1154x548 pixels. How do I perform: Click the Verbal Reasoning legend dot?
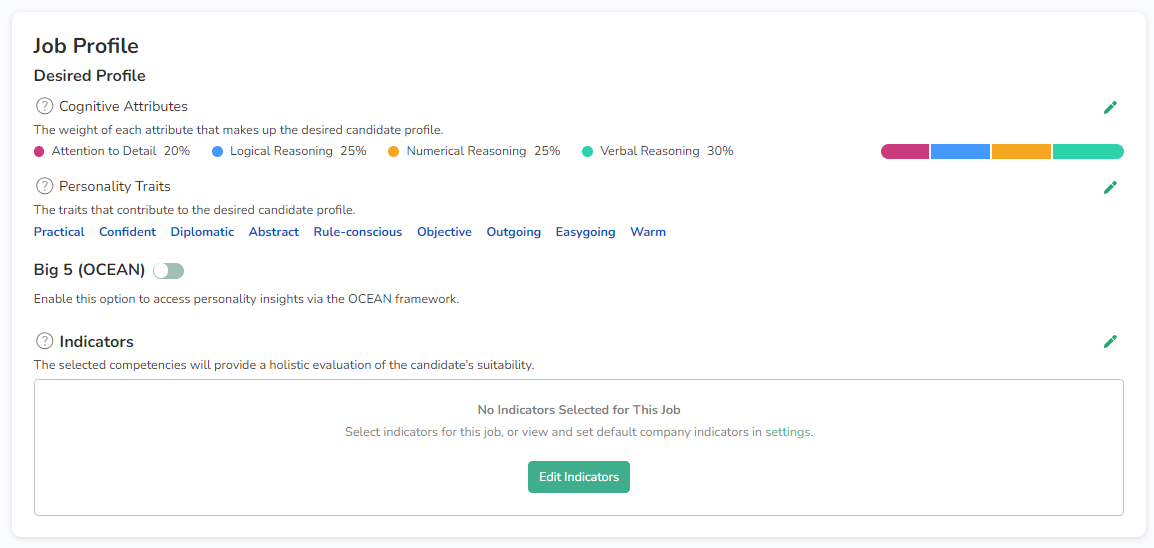pyautogui.click(x=587, y=152)
